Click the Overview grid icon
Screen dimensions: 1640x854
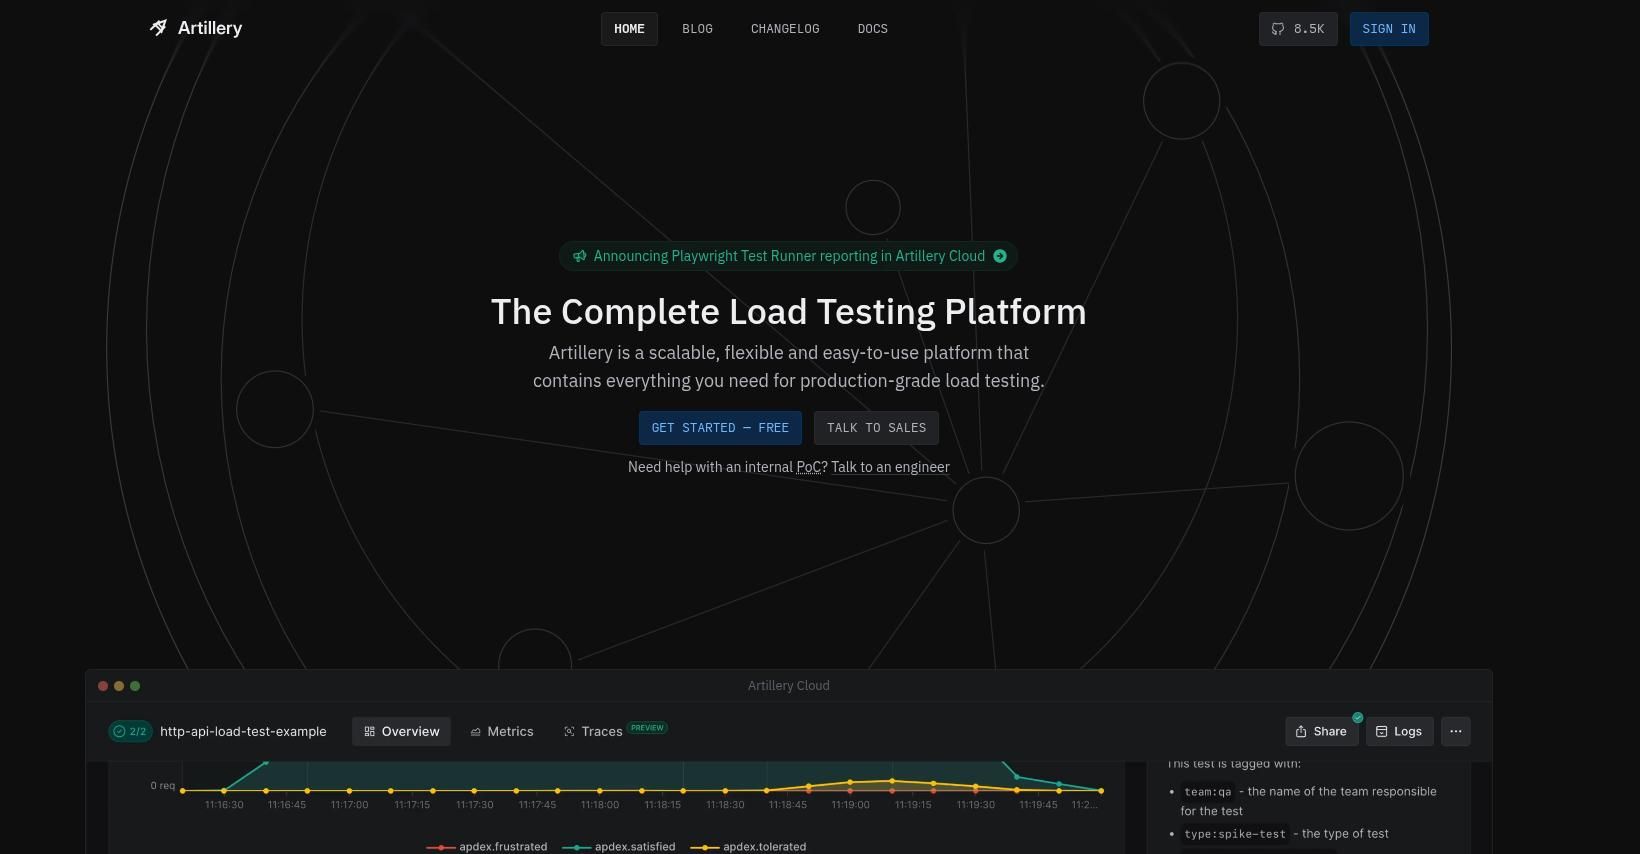(x=369, y=732)
